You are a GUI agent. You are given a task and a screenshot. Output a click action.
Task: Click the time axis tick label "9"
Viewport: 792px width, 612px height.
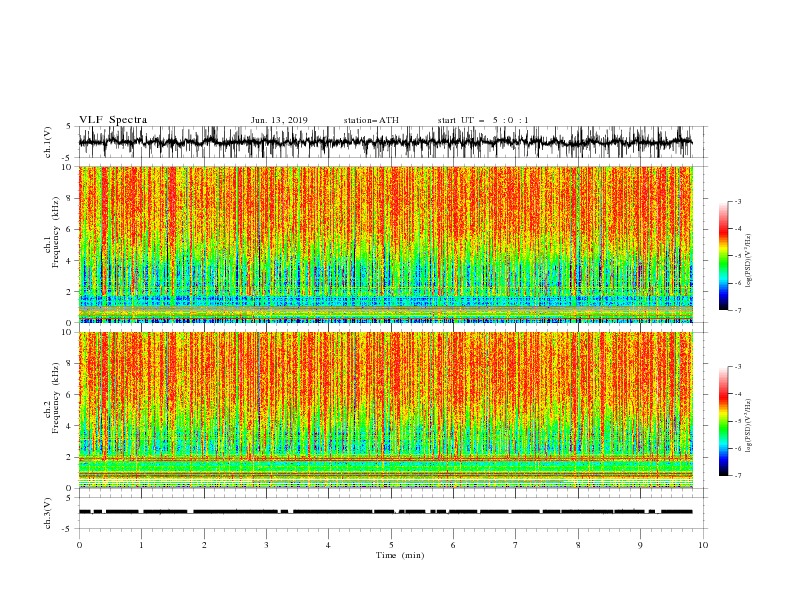(640, 545)
